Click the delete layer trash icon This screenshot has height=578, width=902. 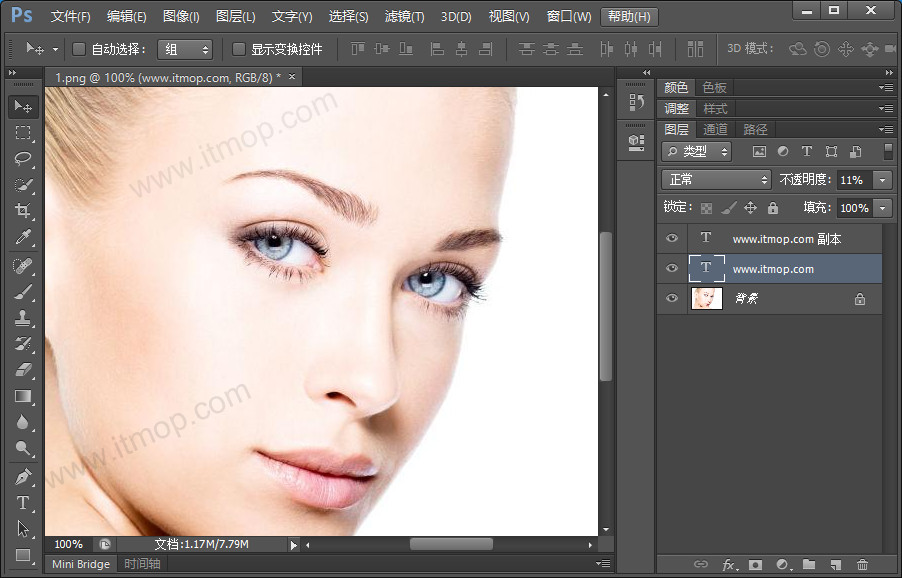(x=862, y=566)
